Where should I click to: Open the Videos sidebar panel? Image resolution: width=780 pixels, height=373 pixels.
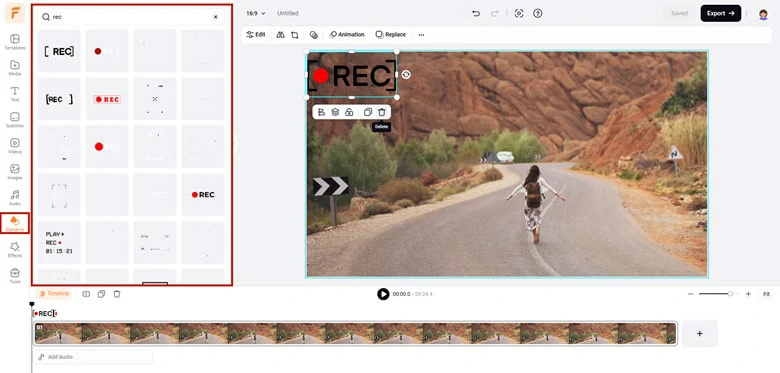point(15,145)
